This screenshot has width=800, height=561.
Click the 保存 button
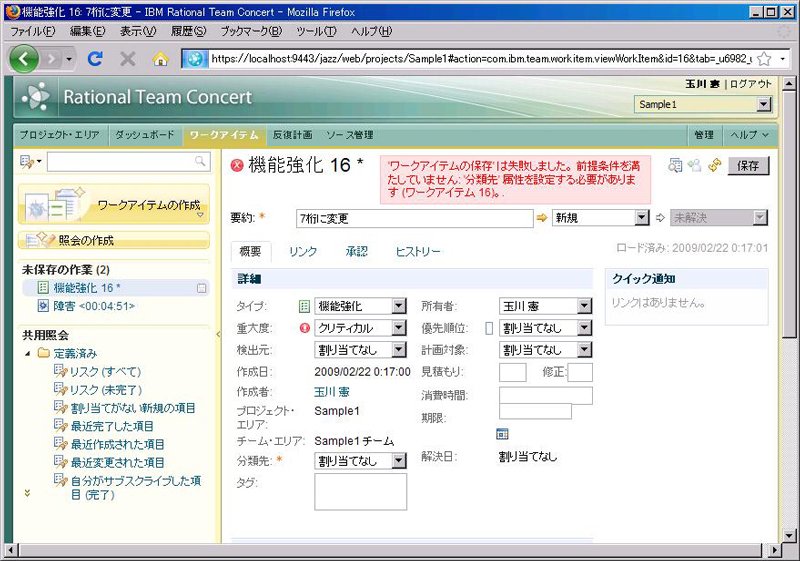(748, 165)
